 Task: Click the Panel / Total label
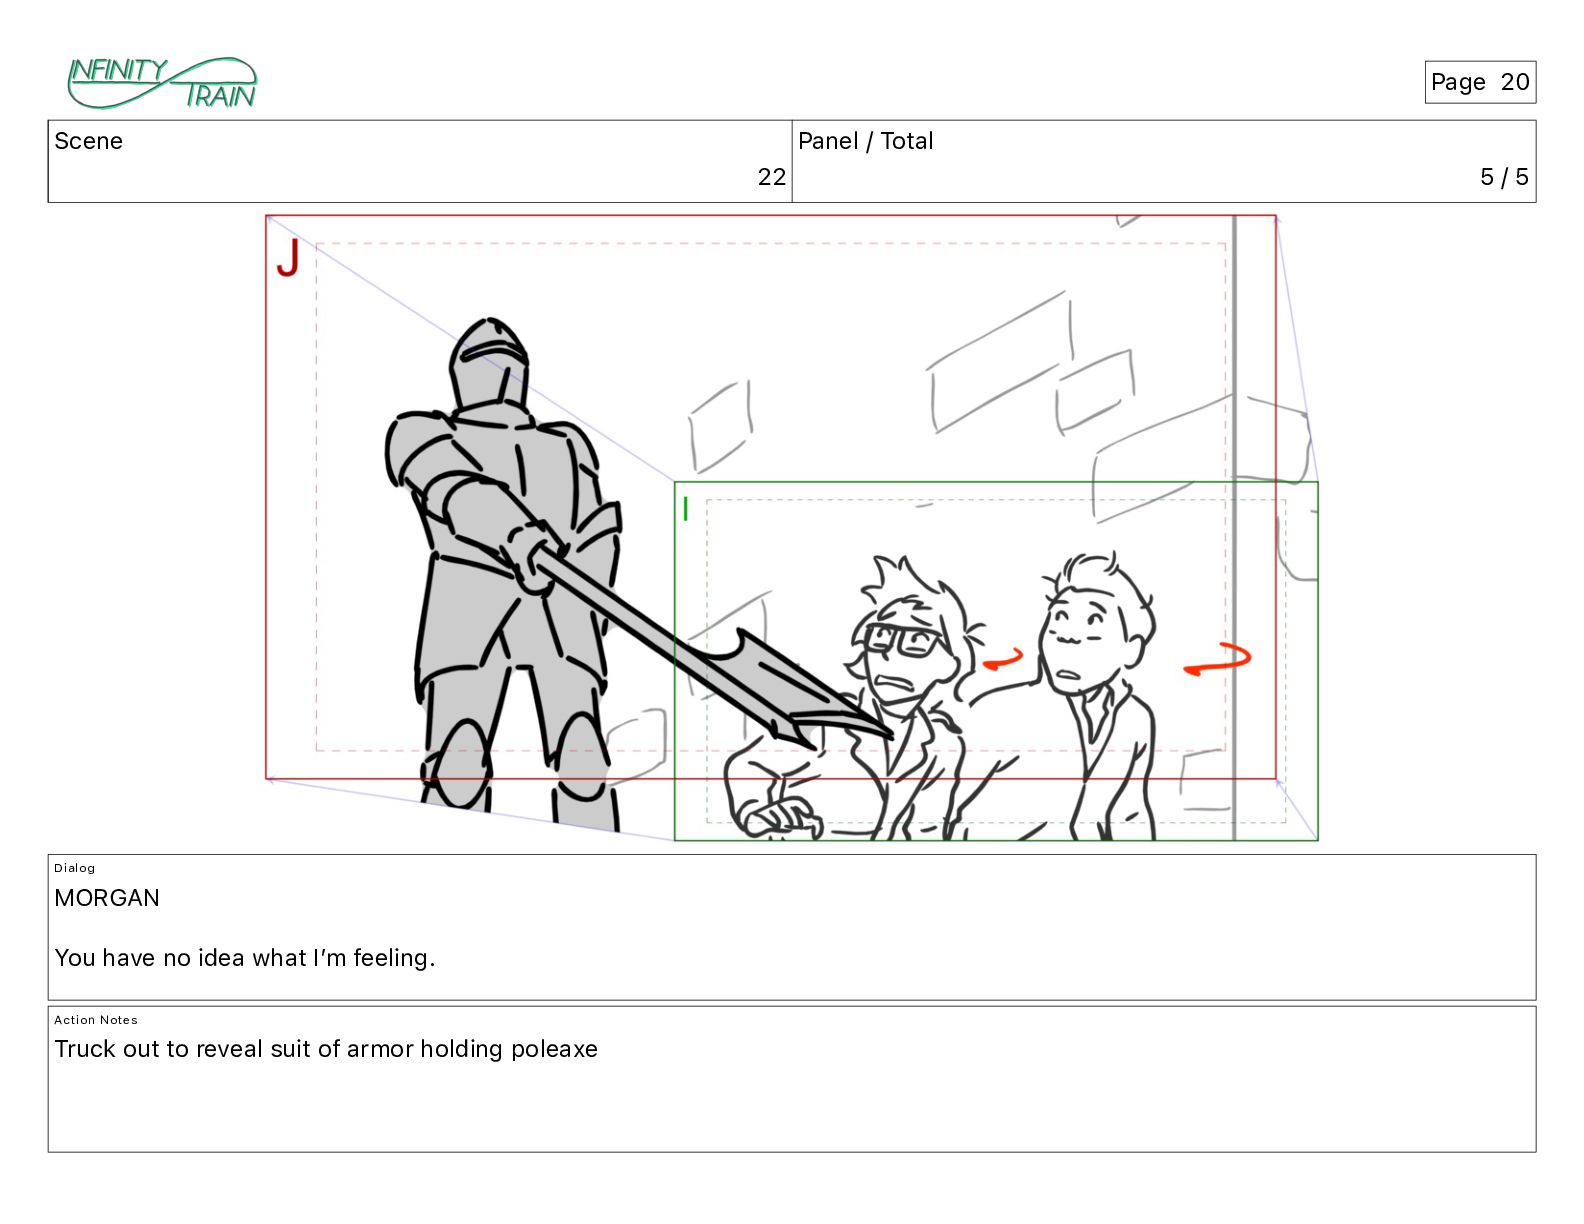coord(866,141)
